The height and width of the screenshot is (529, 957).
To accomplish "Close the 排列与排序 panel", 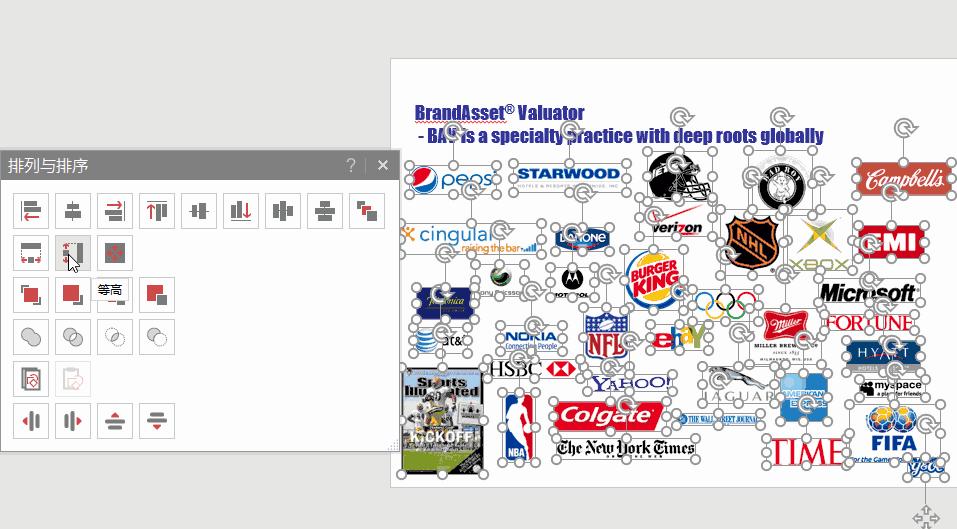I will [x=383, y=165].
